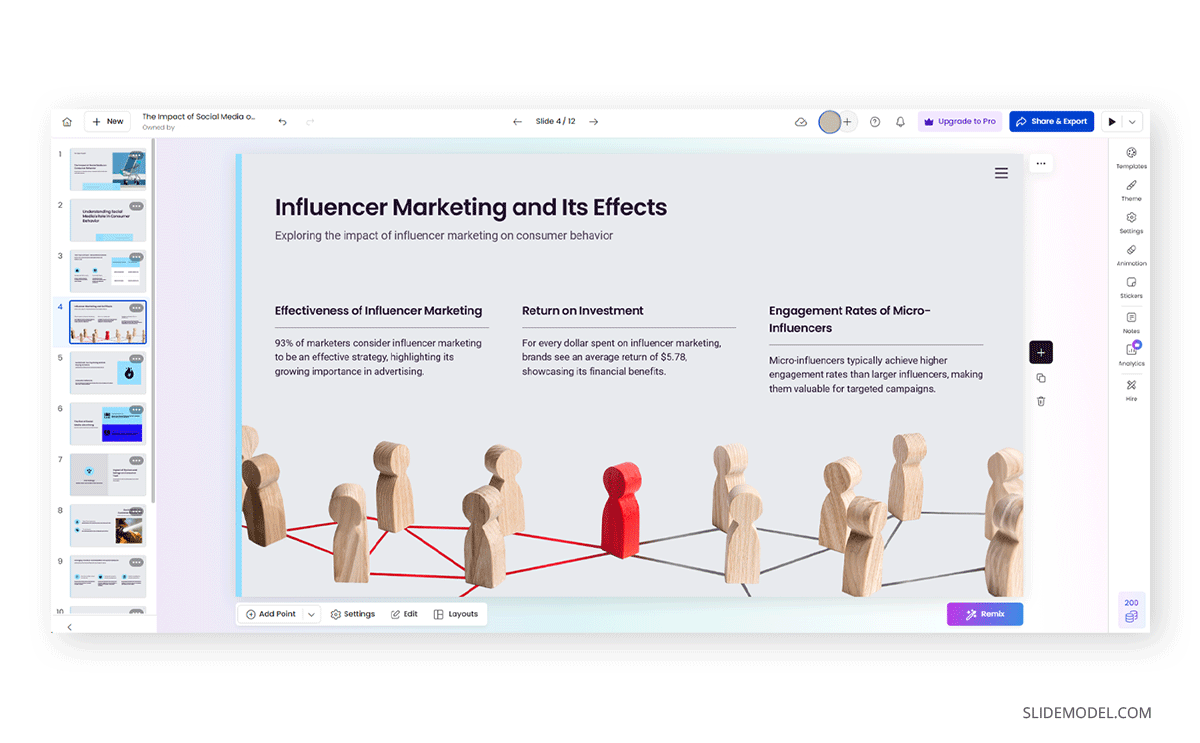Select slide 2 thumbnail
Screen dimensions: 1200x743
point(108,220)
